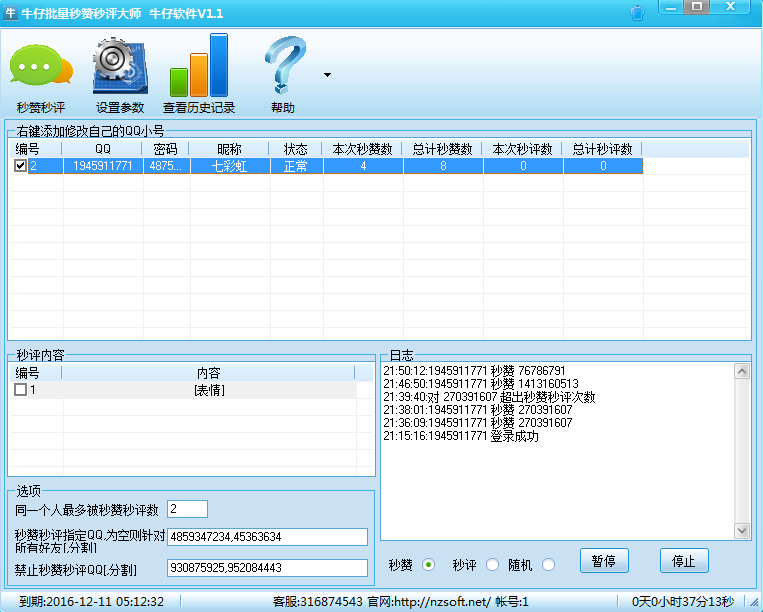Click log entry 21:46:50 秒赞 1413160513
The width and height of the screenshot is (763, 612).
point(481,384)
